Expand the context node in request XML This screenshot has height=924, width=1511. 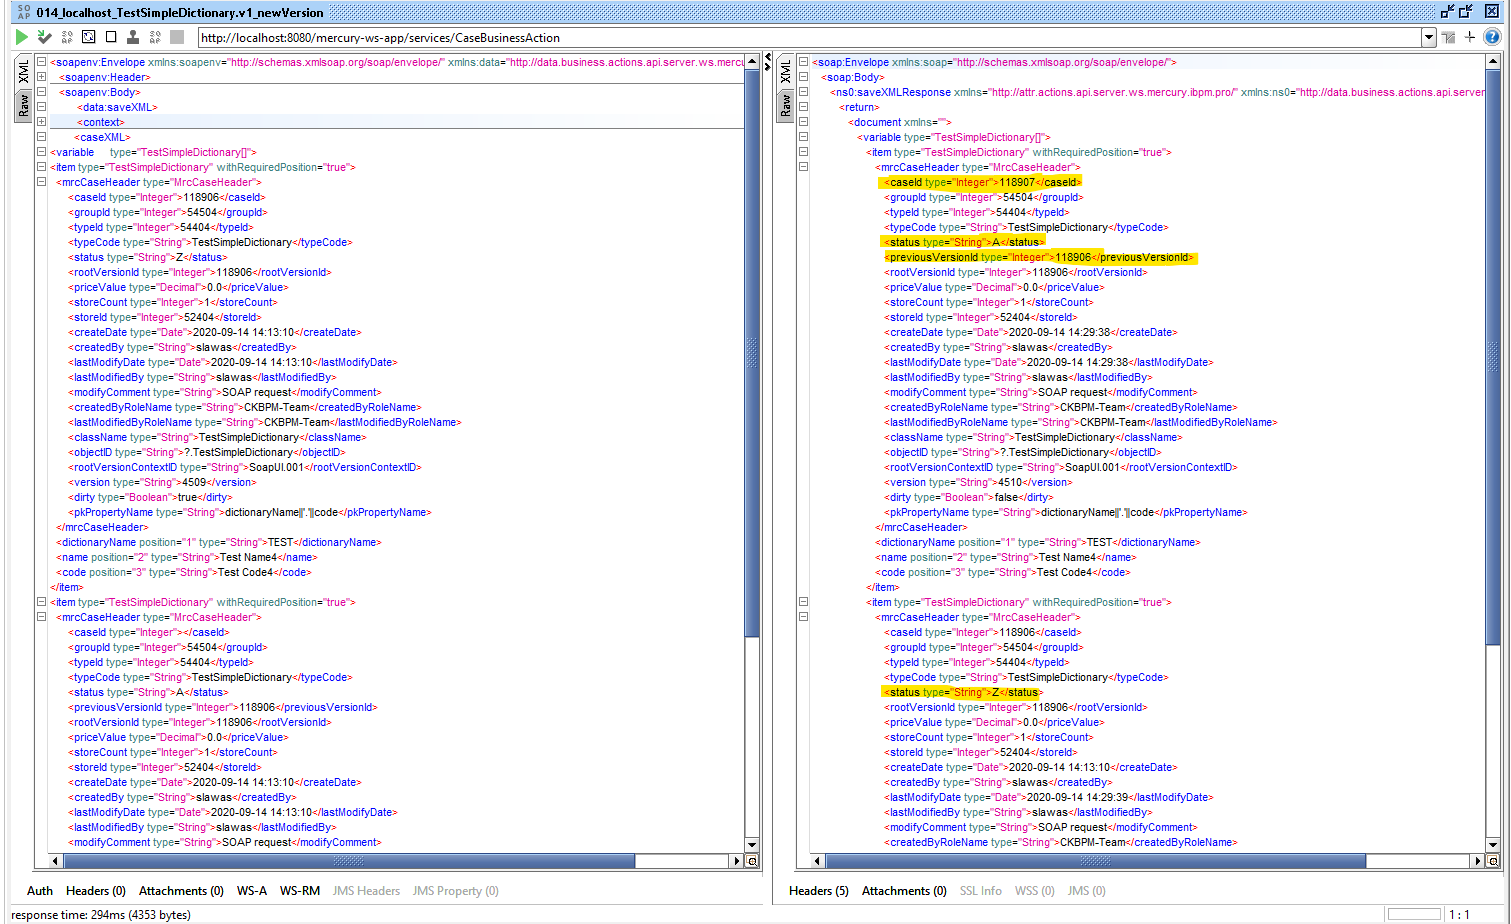(41, 122)
